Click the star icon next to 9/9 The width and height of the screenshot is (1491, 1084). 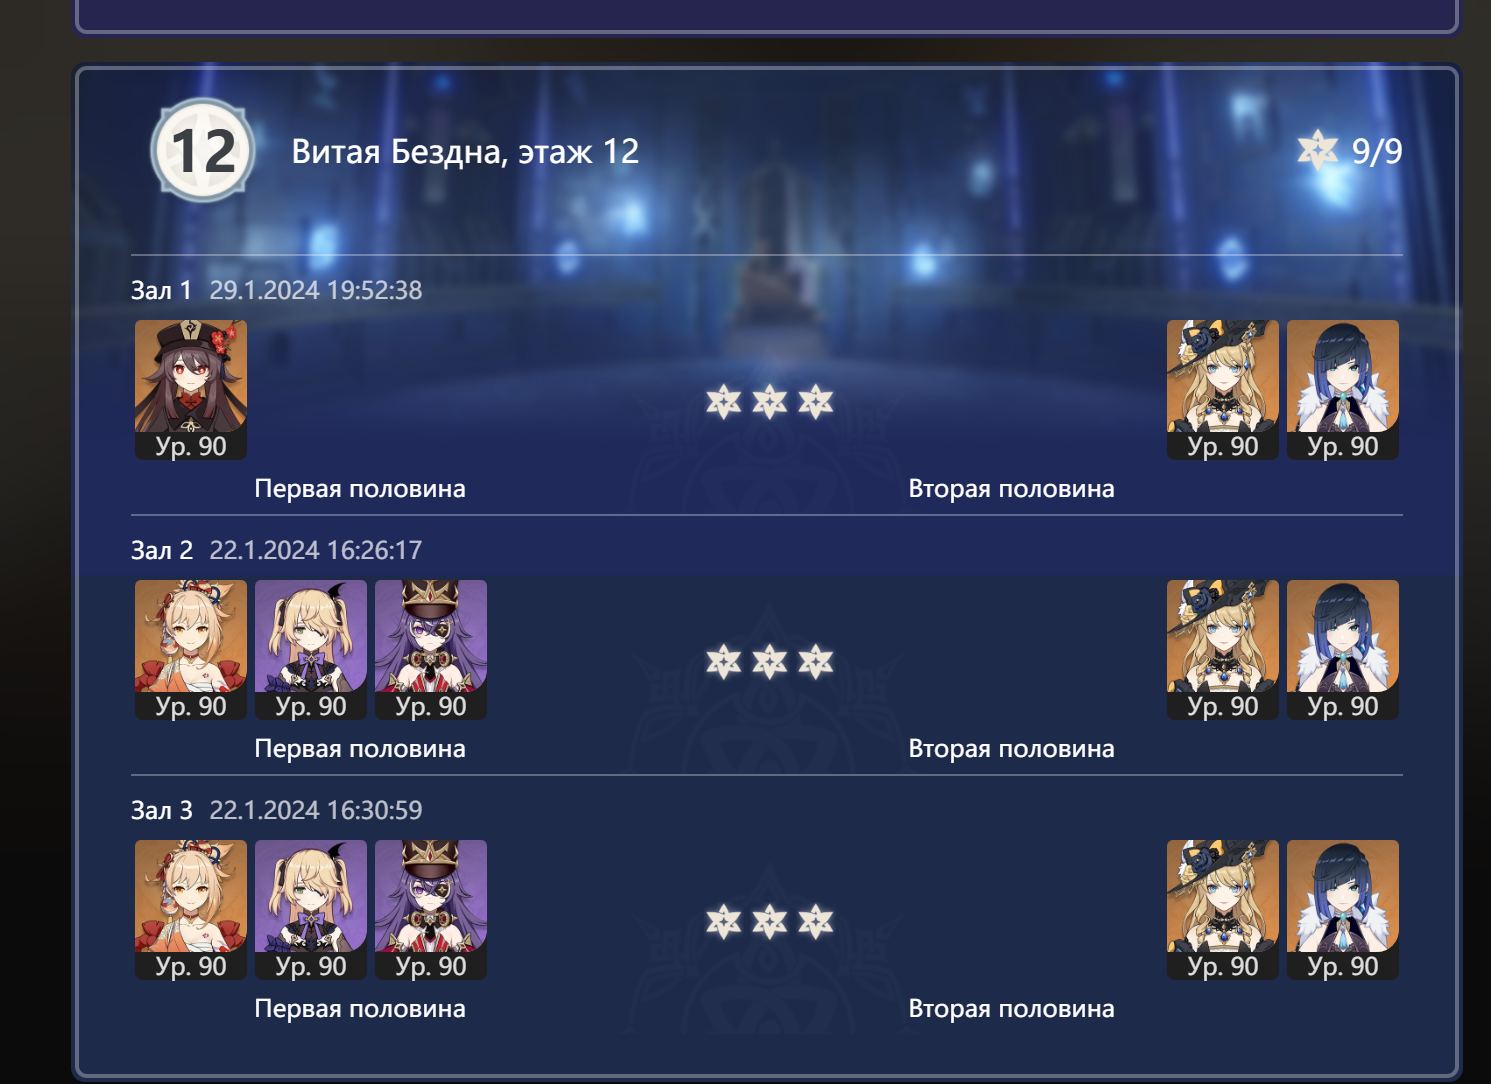click(1318, 150)
